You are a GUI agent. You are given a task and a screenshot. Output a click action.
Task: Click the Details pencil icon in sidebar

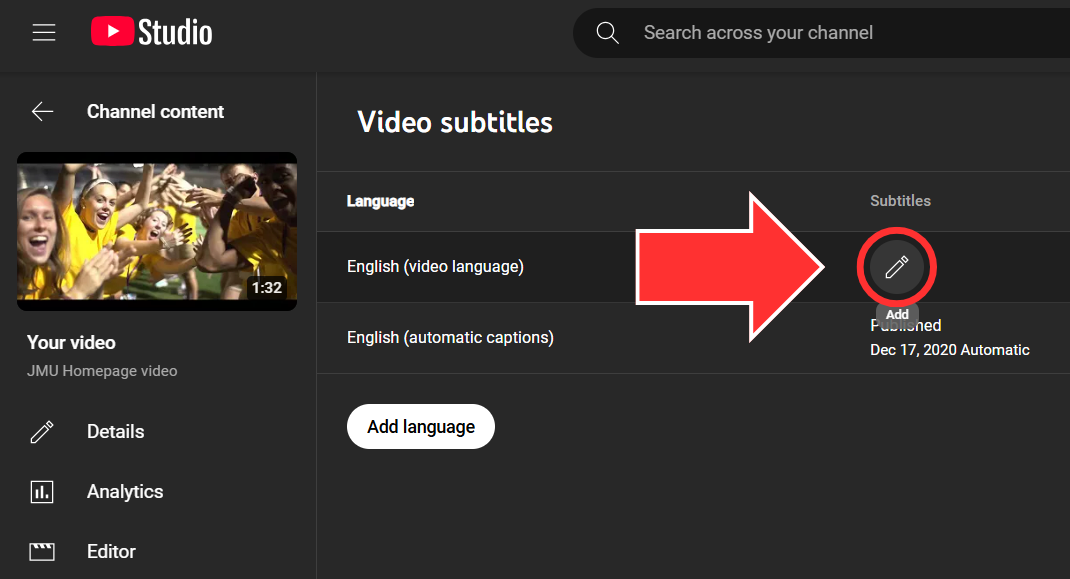[42, 432]
